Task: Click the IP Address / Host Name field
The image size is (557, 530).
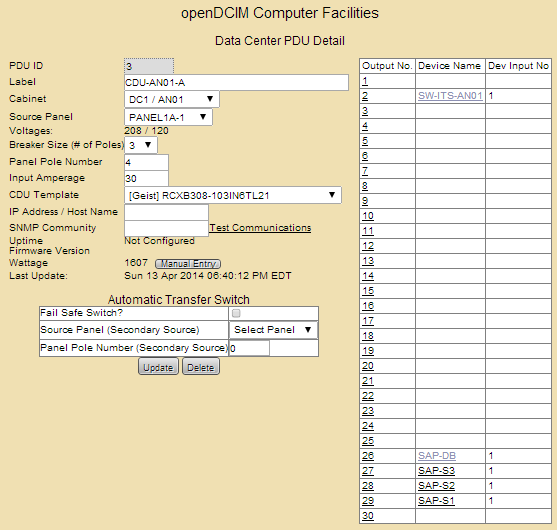Action: pos(166,212)
